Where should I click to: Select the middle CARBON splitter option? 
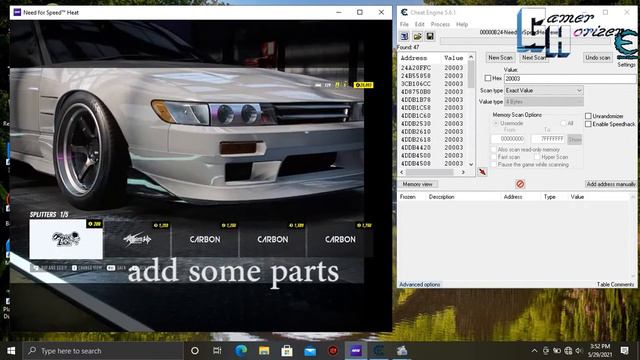[x=273, y=239]
